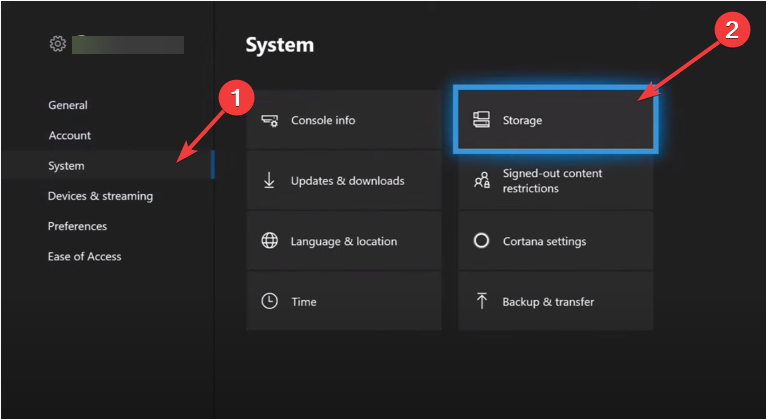The height and width of the screenshot is (419, 766).
Task: Open Updates & downloads tile
Action: point(344,180)
